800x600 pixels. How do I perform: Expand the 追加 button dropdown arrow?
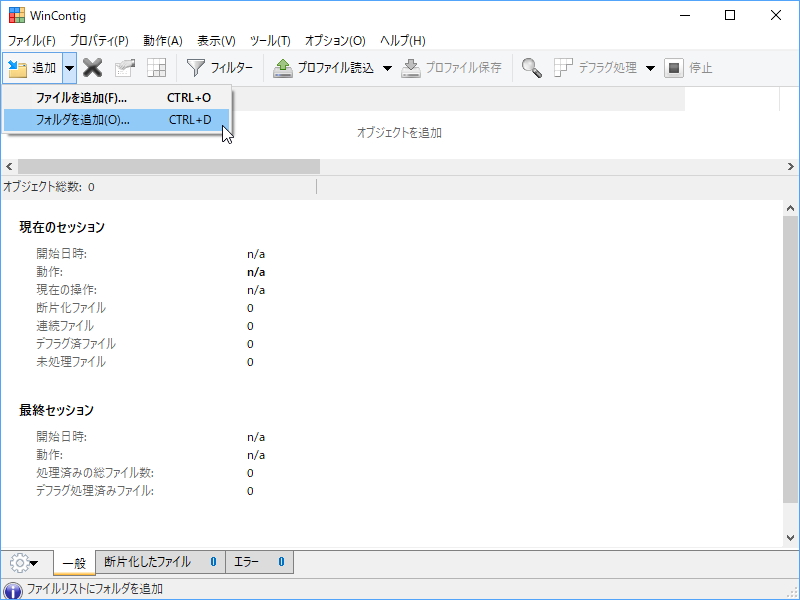(68, 69)
